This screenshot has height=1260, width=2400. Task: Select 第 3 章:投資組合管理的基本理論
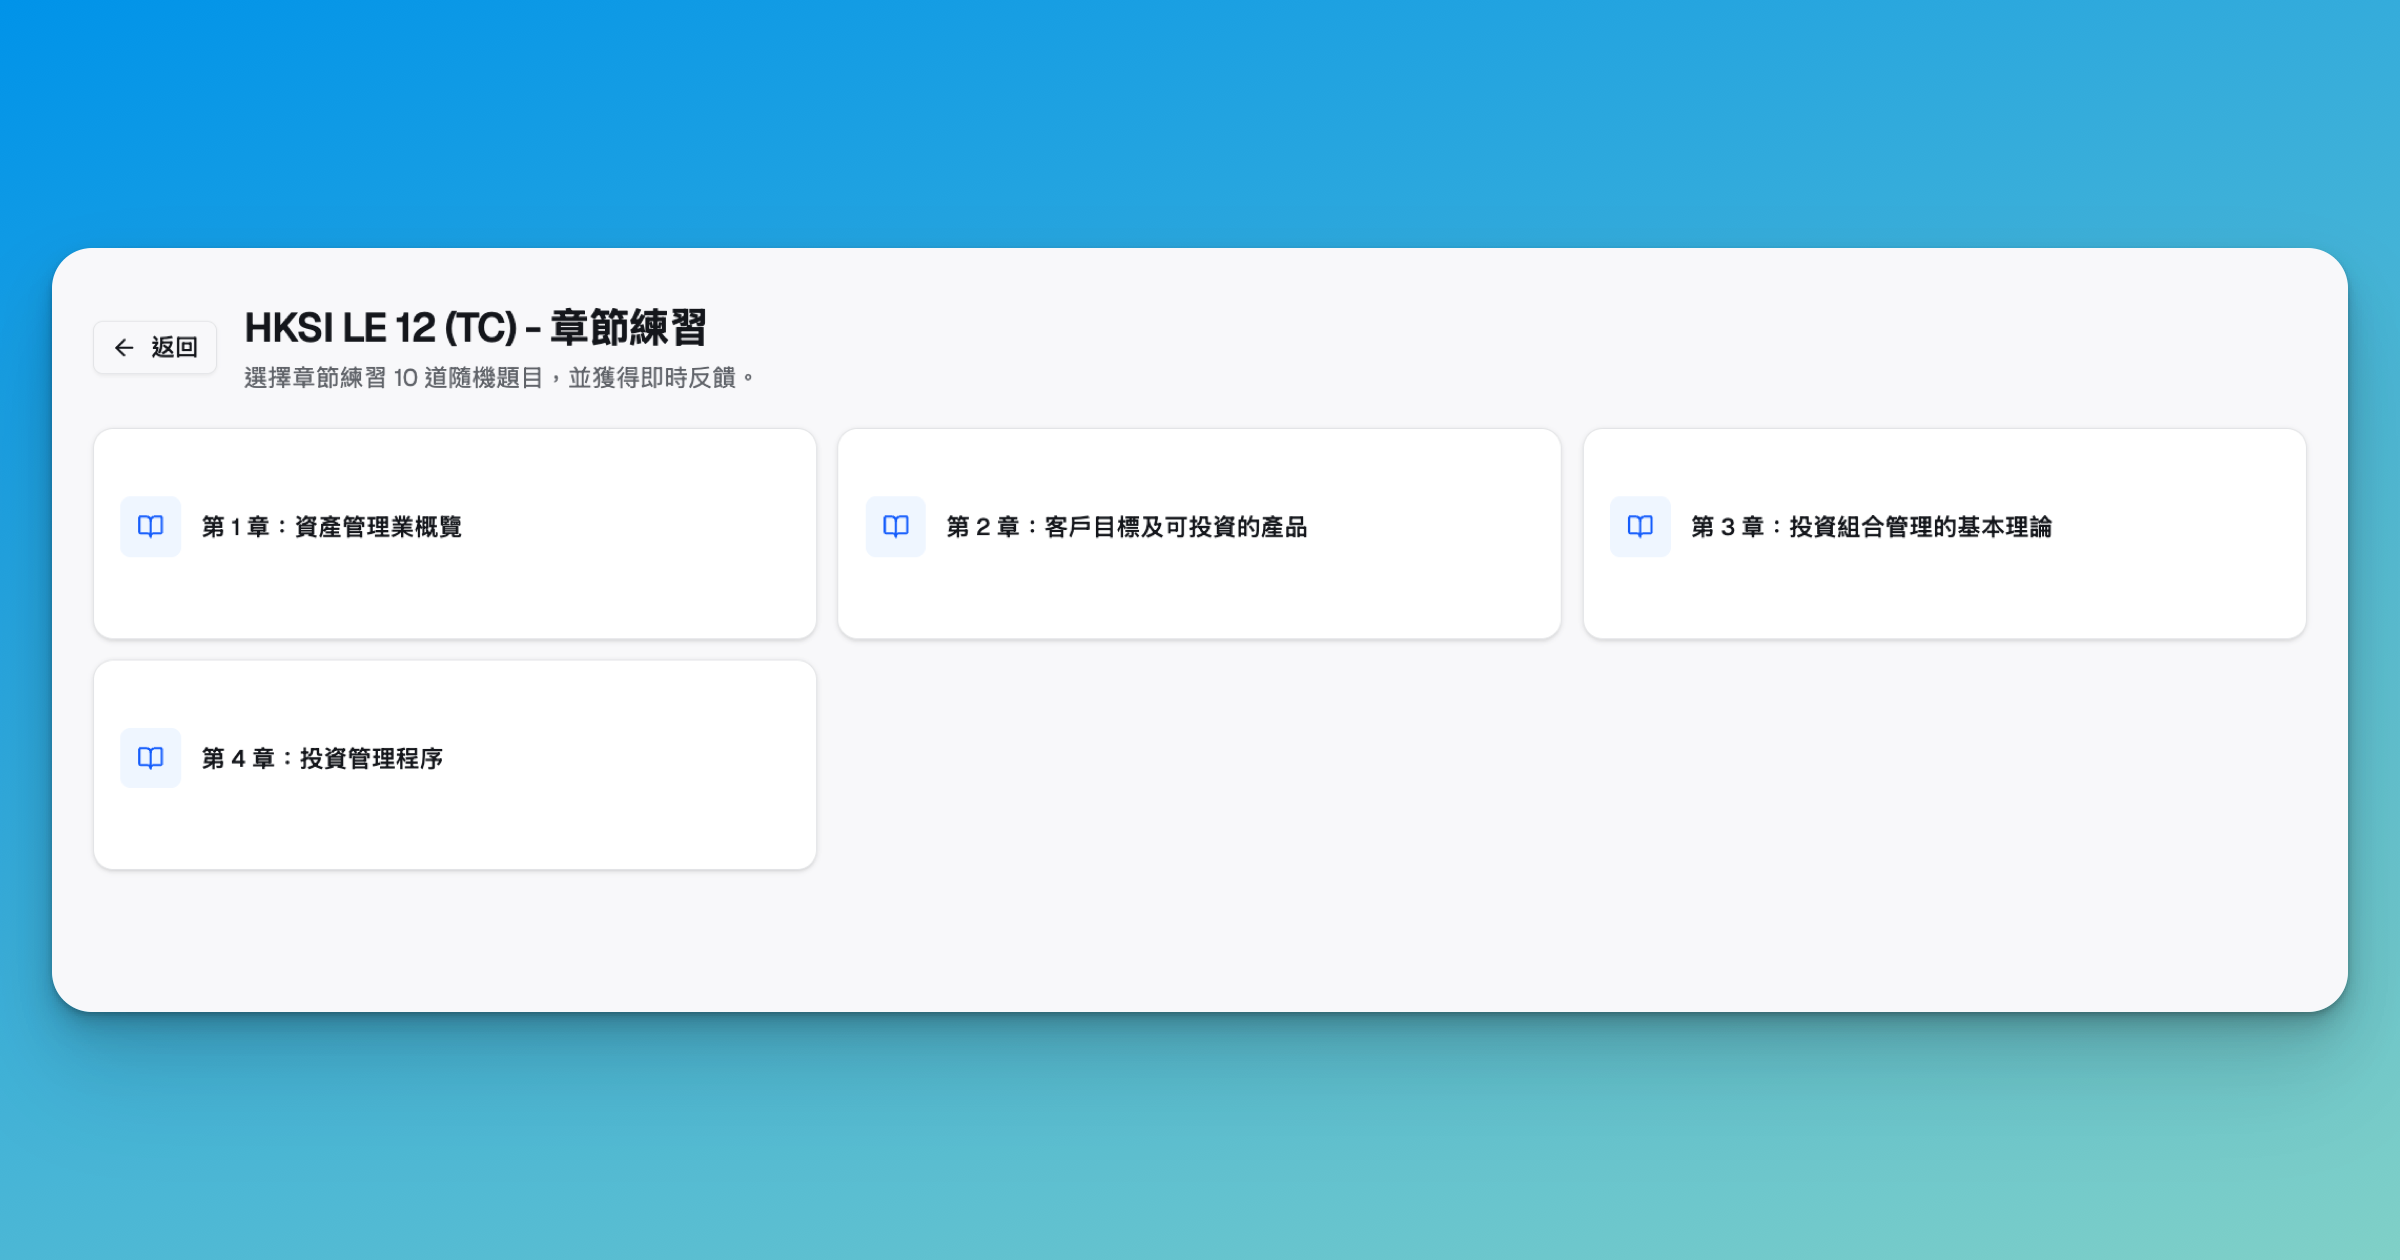(x=1944, y=533)
